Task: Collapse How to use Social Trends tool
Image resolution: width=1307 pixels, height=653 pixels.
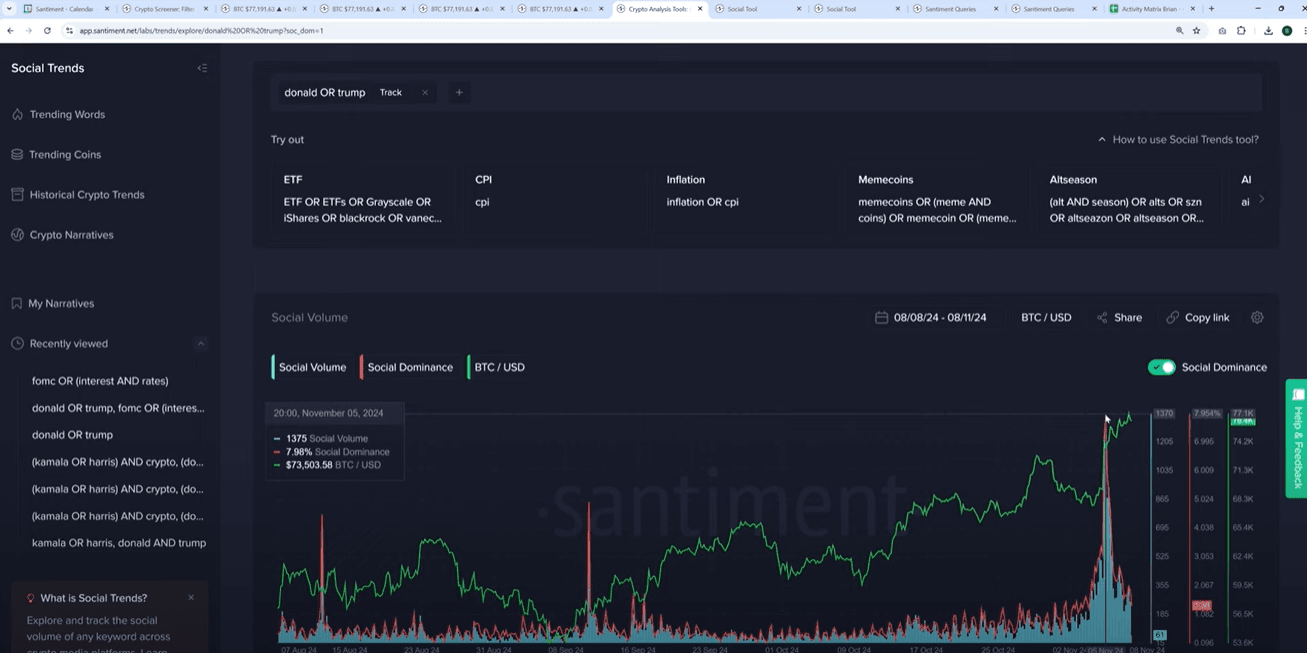Action: click(1178, 140)
